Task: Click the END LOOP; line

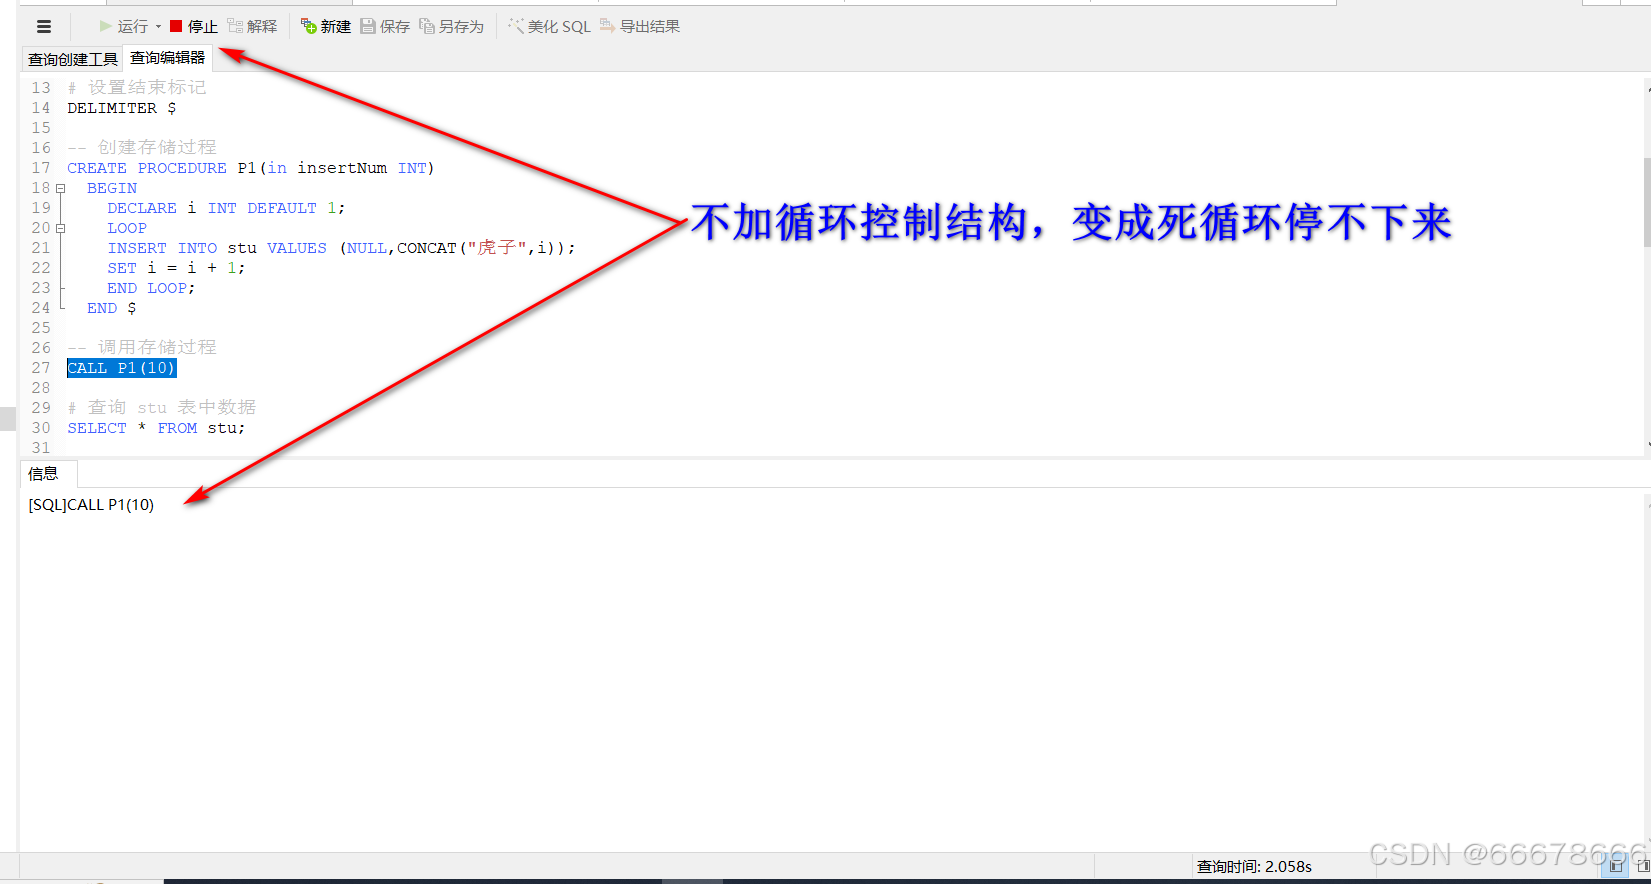Action: coord(151,288)
